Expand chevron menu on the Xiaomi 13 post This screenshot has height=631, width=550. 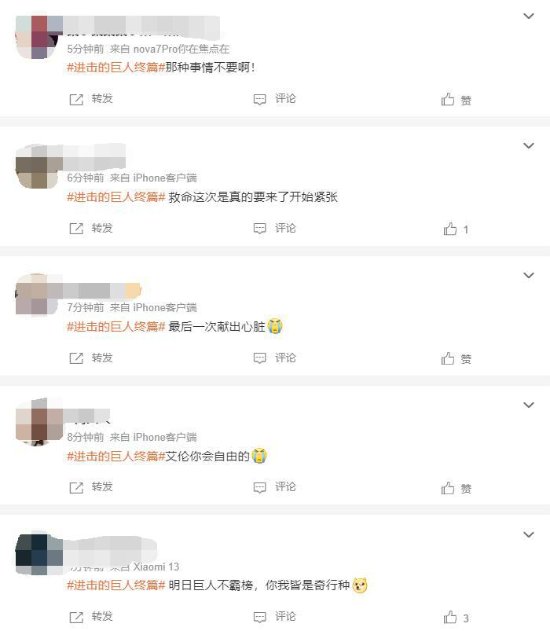coord(528,534)
